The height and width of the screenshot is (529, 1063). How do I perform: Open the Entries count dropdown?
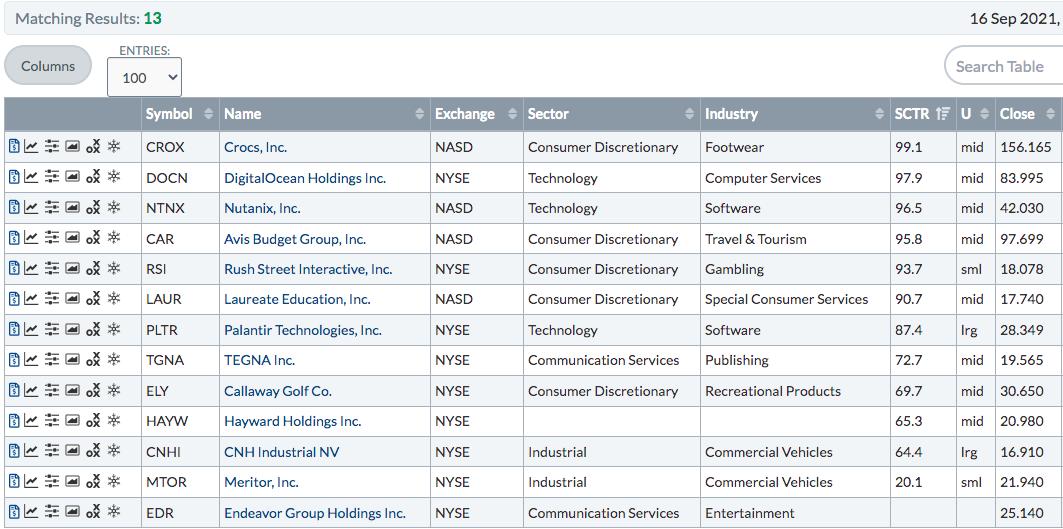(144, 77)
